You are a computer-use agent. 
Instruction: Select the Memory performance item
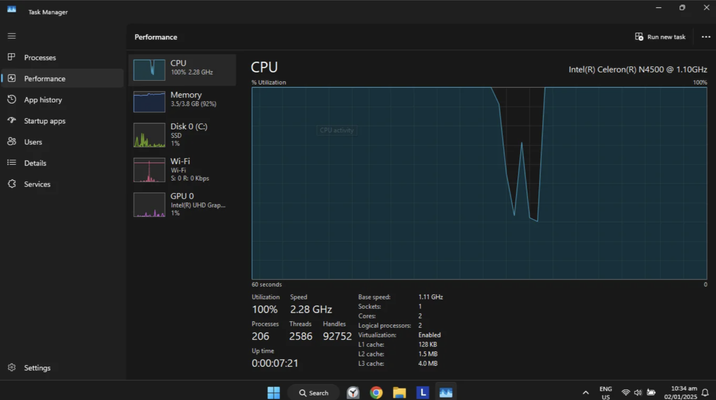[x=182, y=101]
